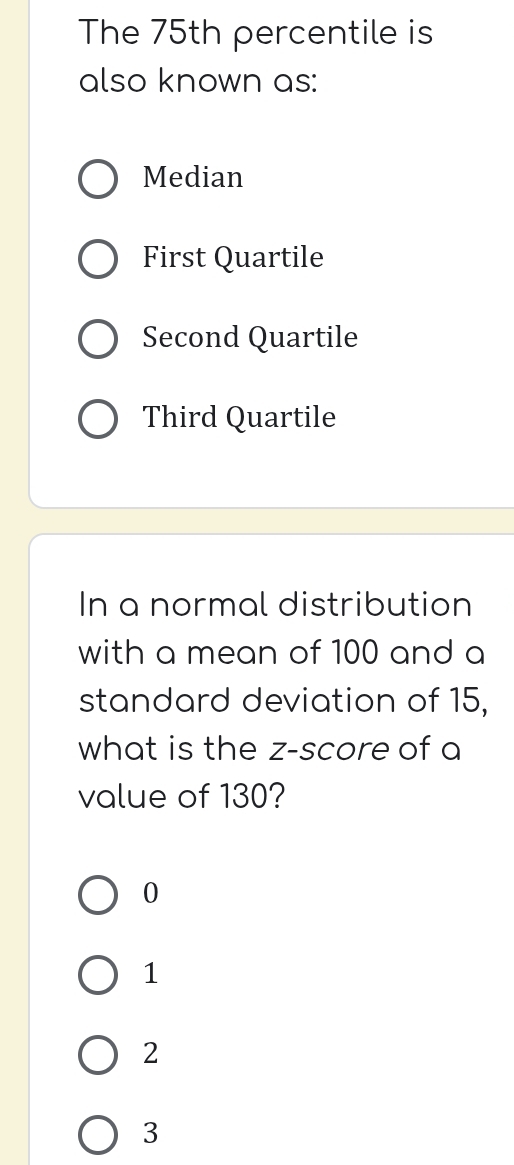Choose the First Quartile radio circle
This screenshot has height=1165, width=514.
click(97, 259)
